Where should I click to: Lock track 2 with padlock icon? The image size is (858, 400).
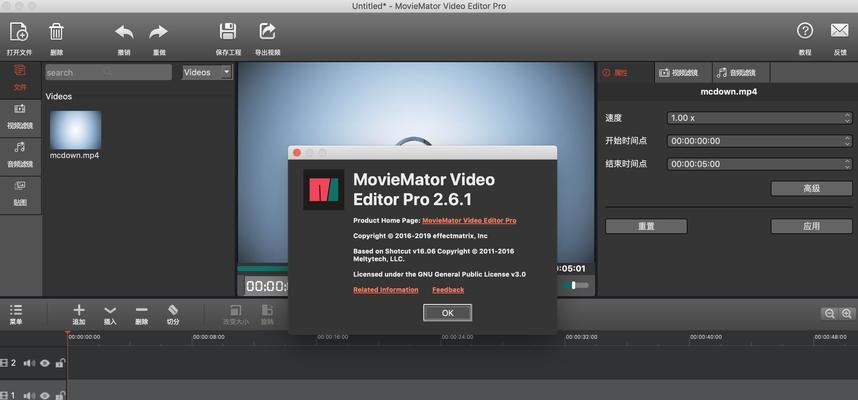coord(60,363)
